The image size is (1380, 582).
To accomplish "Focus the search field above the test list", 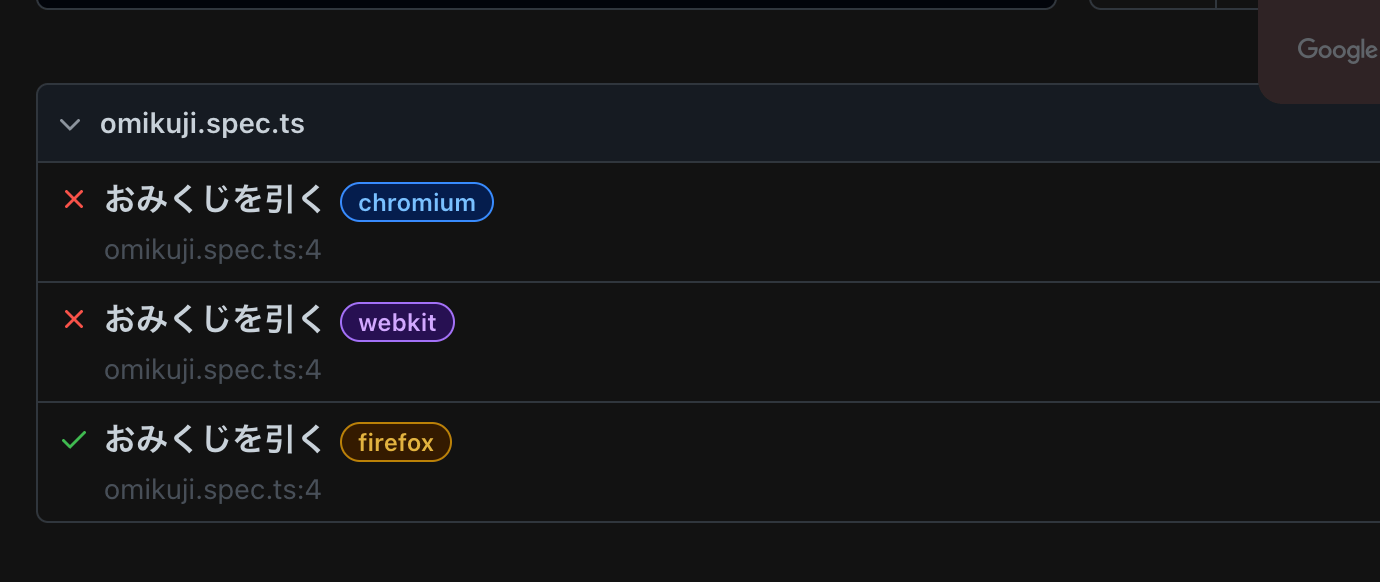I will pos(546,4).
